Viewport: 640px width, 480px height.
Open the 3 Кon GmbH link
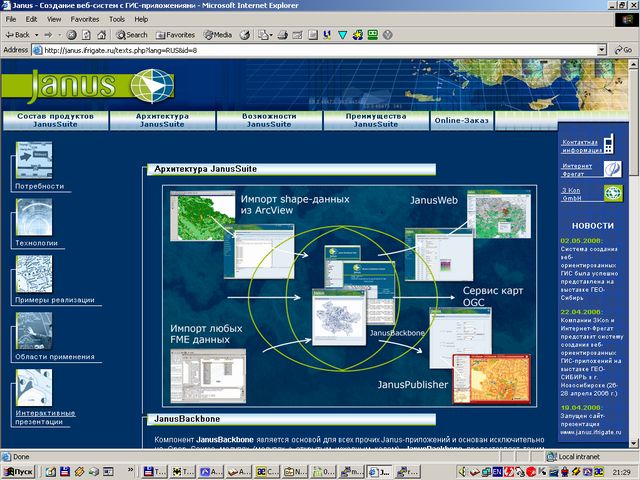pyautogui.click(x=571, y=194)
